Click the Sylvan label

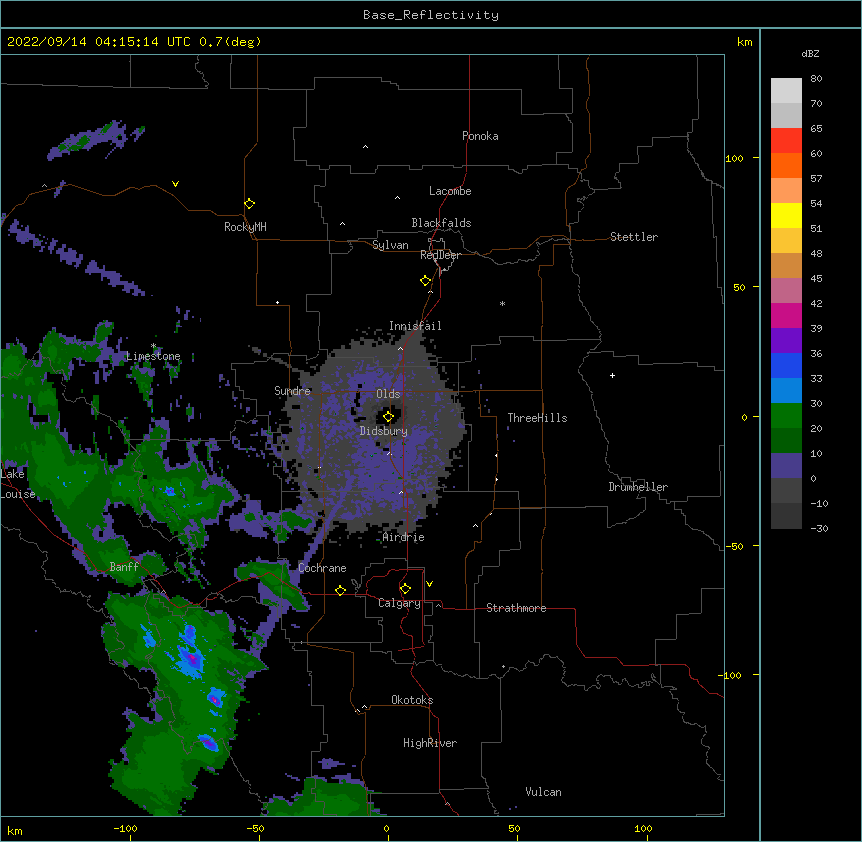pyautogui.click(x=390, y=245)
